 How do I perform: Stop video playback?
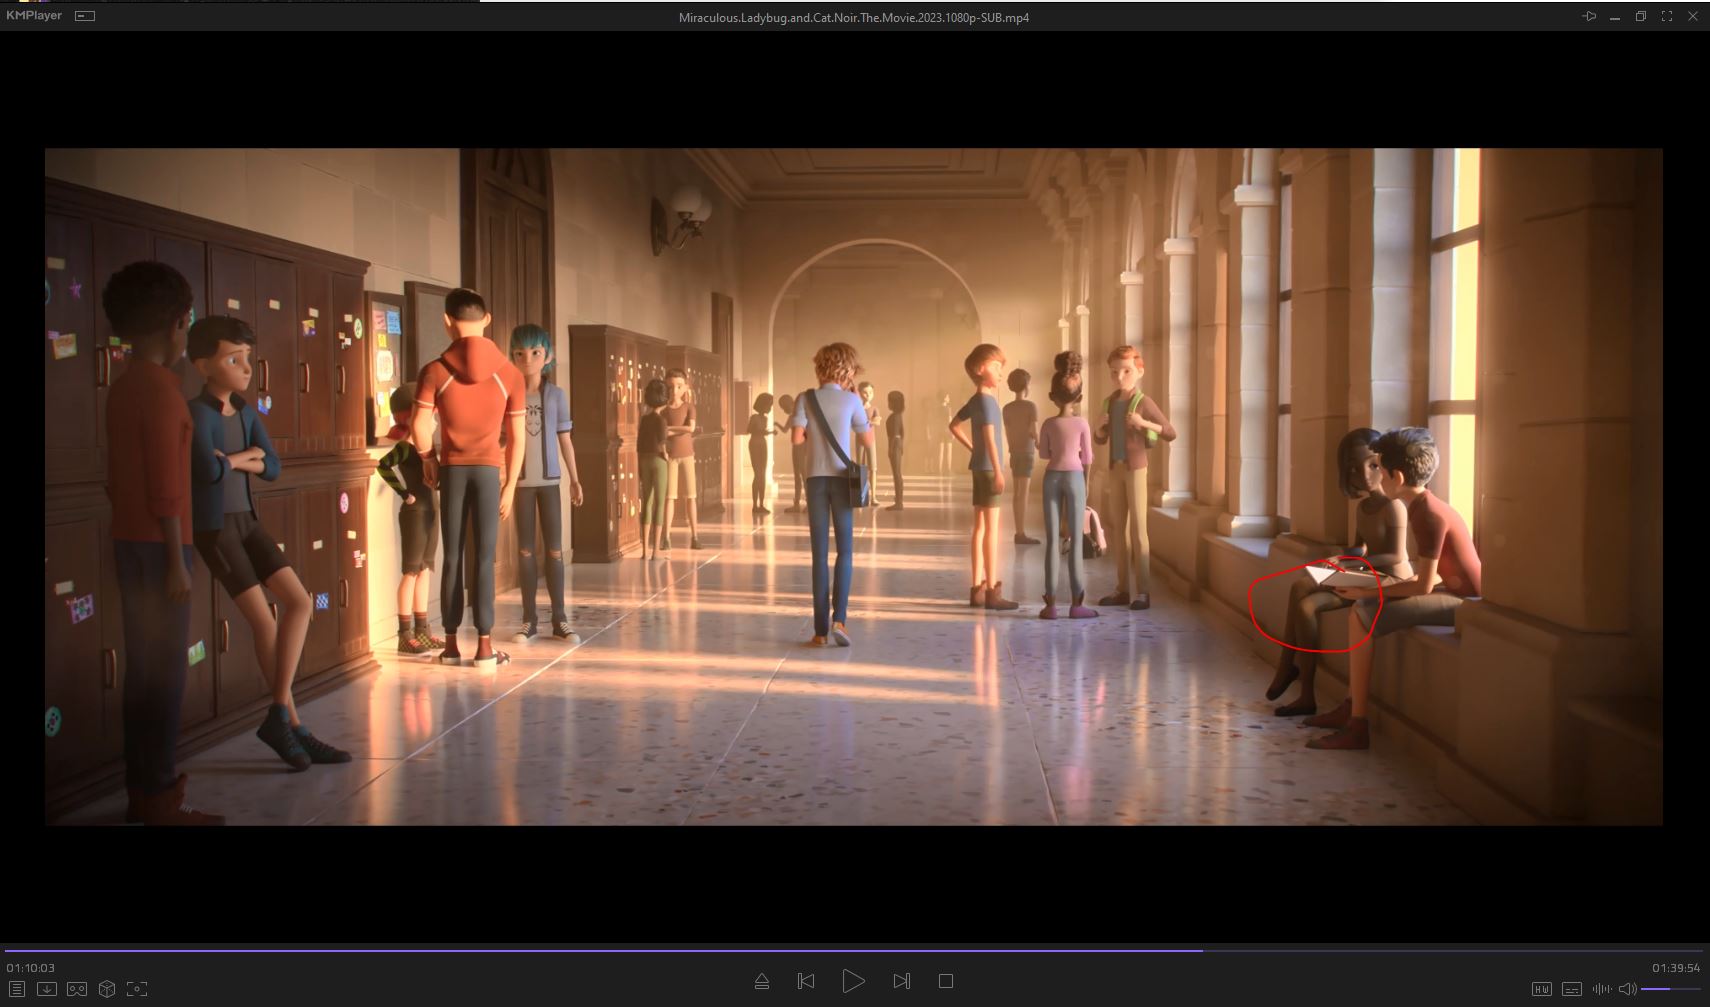pos(946,981)
